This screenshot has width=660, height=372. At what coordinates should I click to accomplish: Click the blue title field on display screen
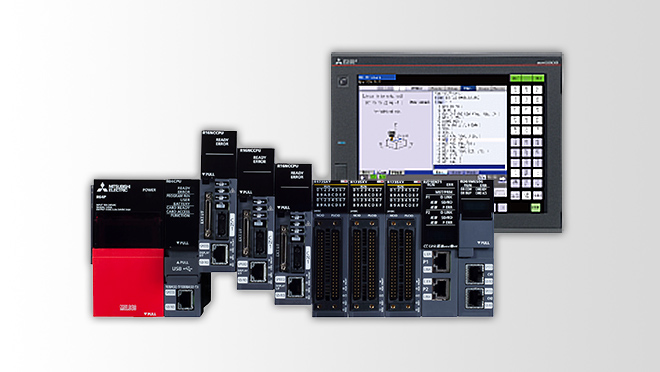pos(376,77)
